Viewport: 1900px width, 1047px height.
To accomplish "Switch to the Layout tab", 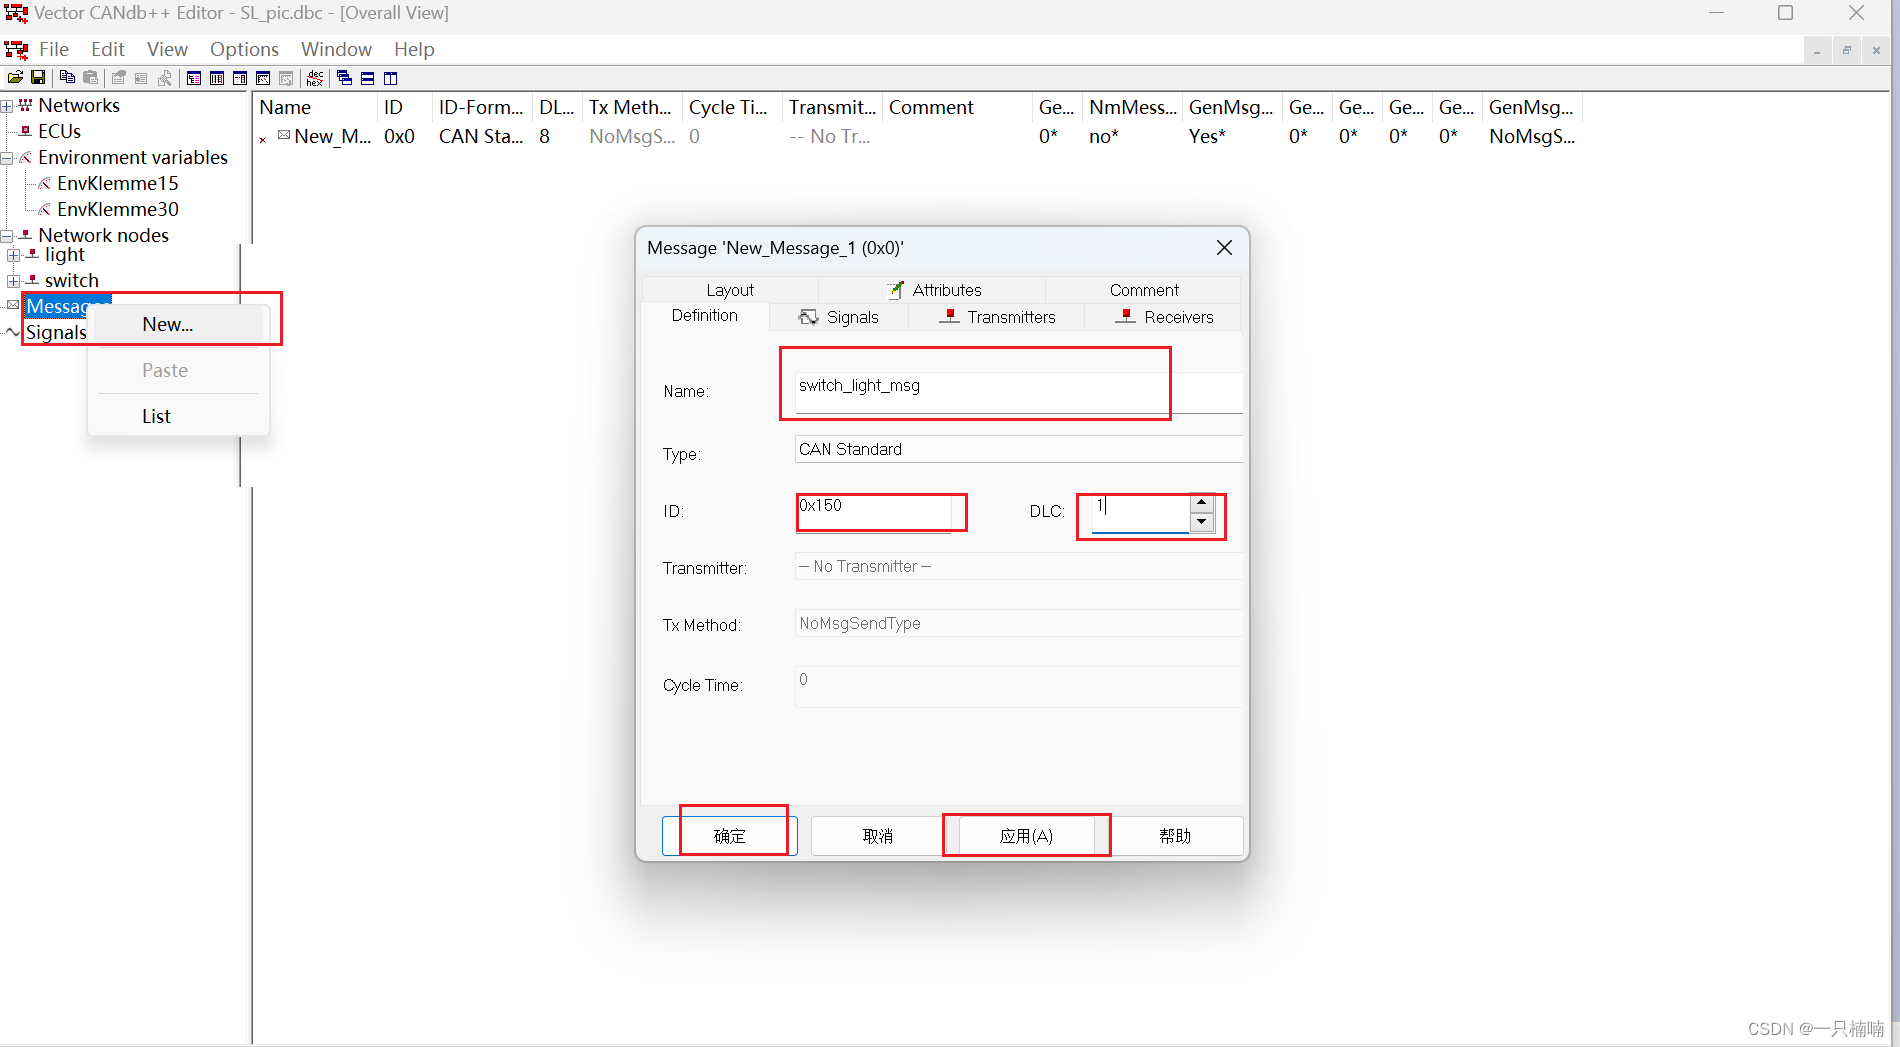I will (x=730, y=290).
